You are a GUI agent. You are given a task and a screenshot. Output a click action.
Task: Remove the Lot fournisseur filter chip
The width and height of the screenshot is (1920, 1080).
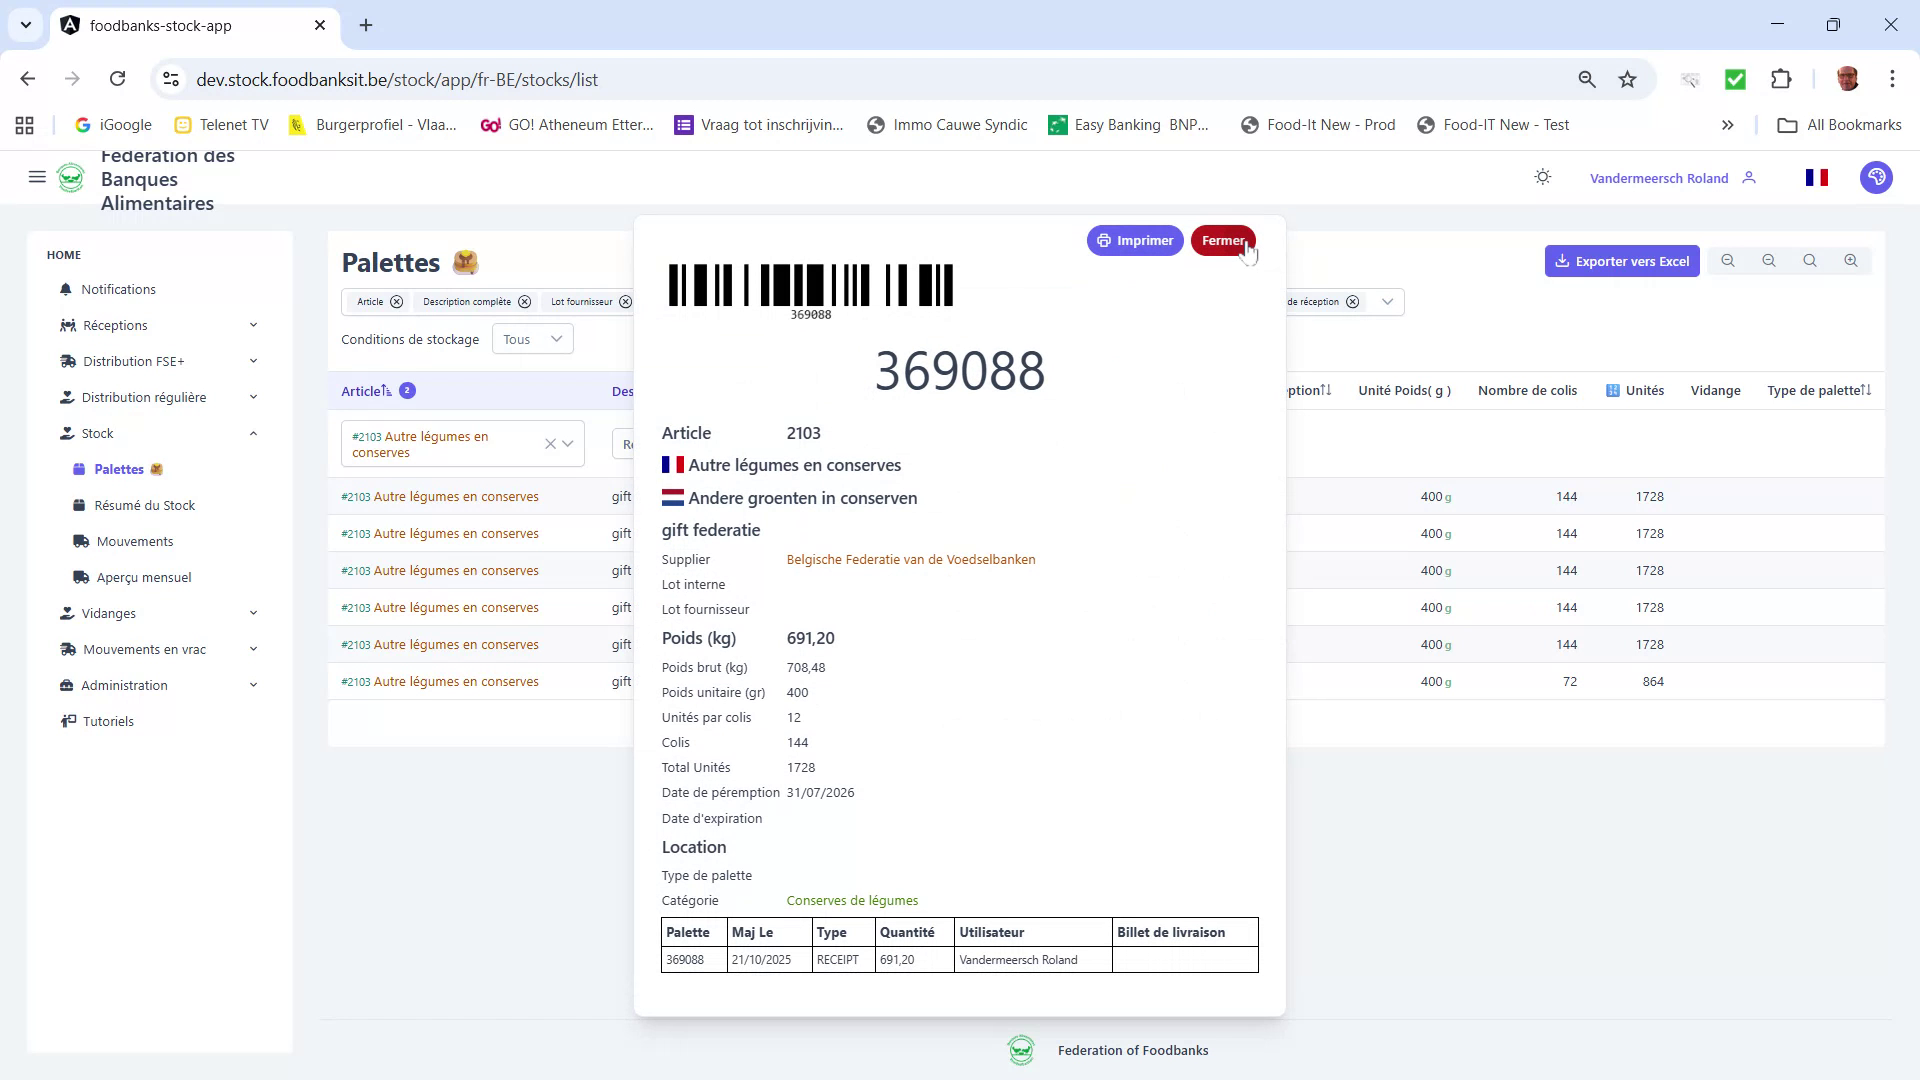click(x=625, y=301)
